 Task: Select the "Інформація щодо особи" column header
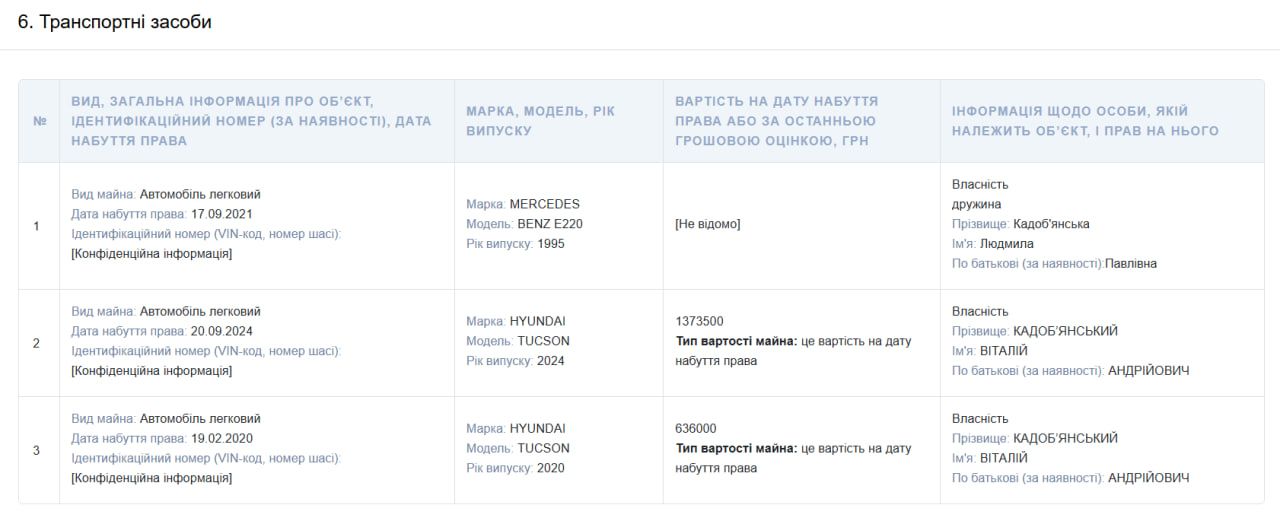[x=1085, y=121]
